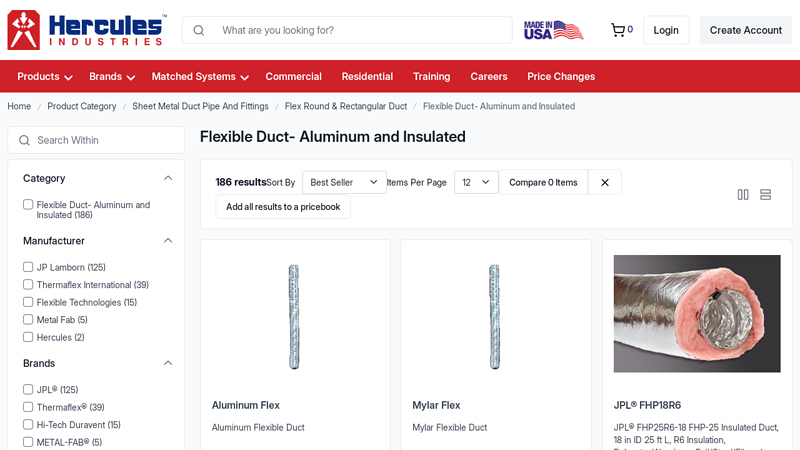Open the Training nav item
800x450 pixels.
[432, 77]
